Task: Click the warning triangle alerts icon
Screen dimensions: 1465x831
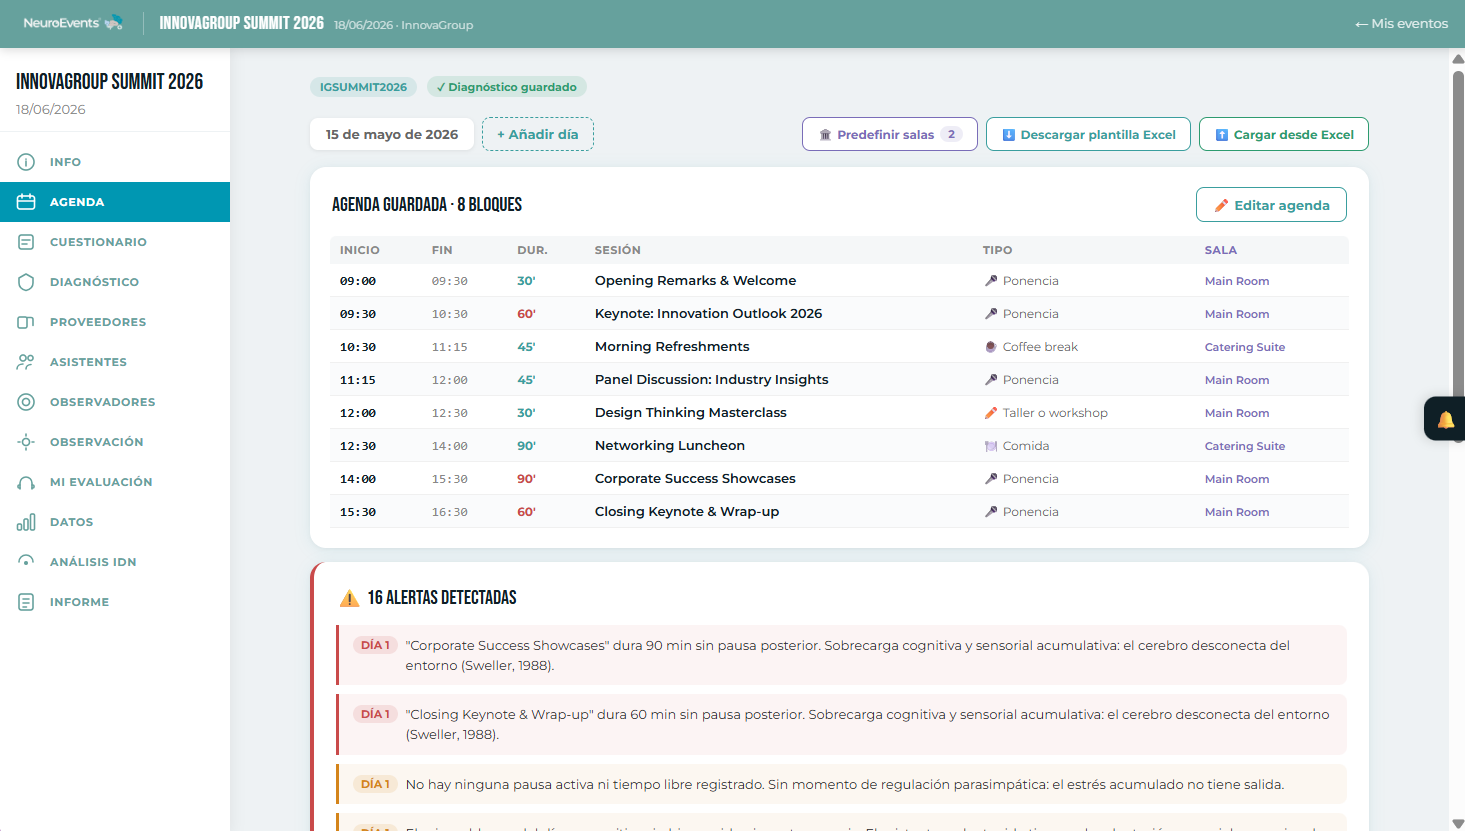Action: click(349, 598)
